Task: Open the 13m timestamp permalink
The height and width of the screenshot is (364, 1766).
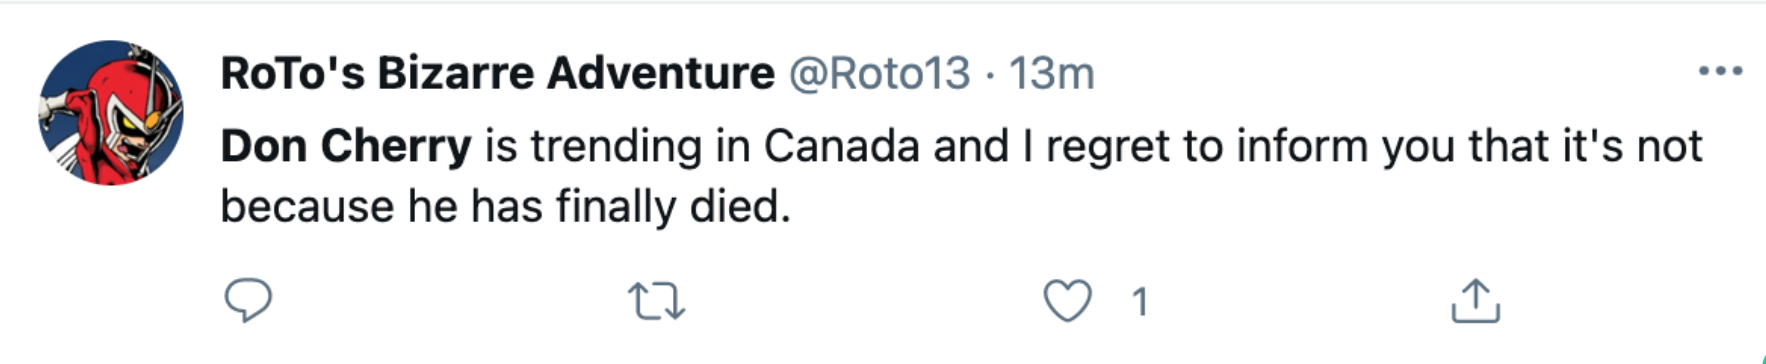Action: click(x=1051, y=73)
